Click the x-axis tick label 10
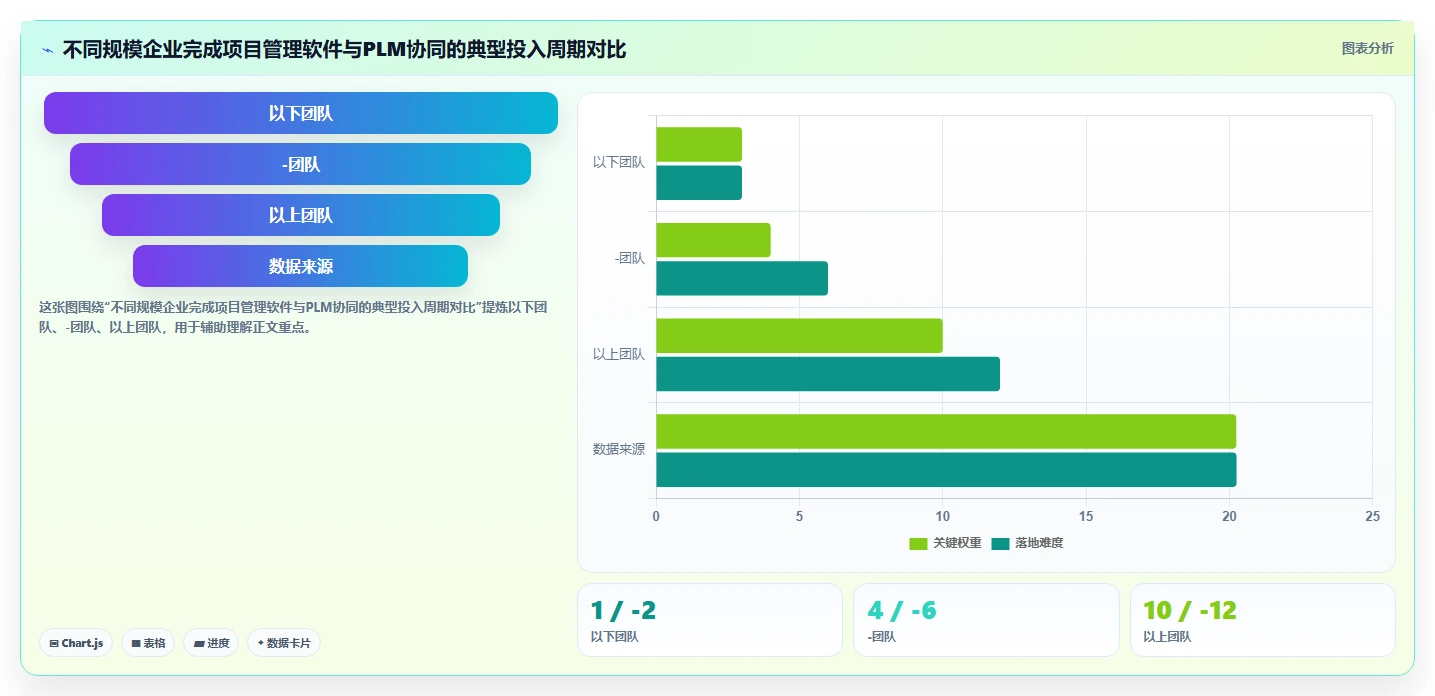The image size is (1435, 696). [942, 516]
